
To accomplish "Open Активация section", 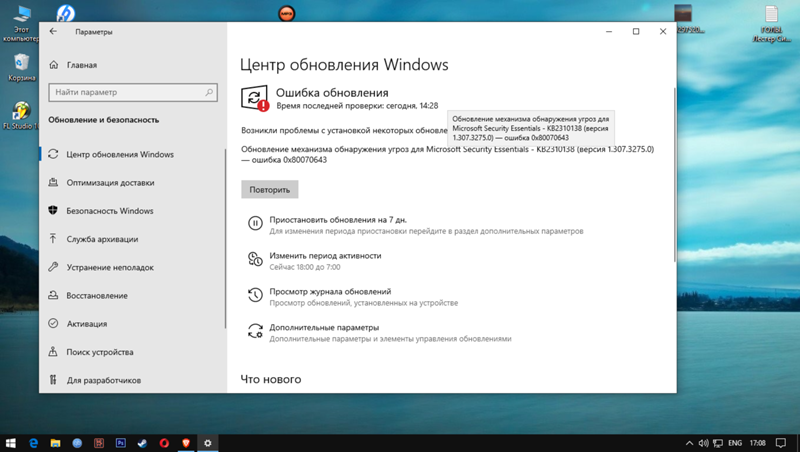I will point(87,324).
